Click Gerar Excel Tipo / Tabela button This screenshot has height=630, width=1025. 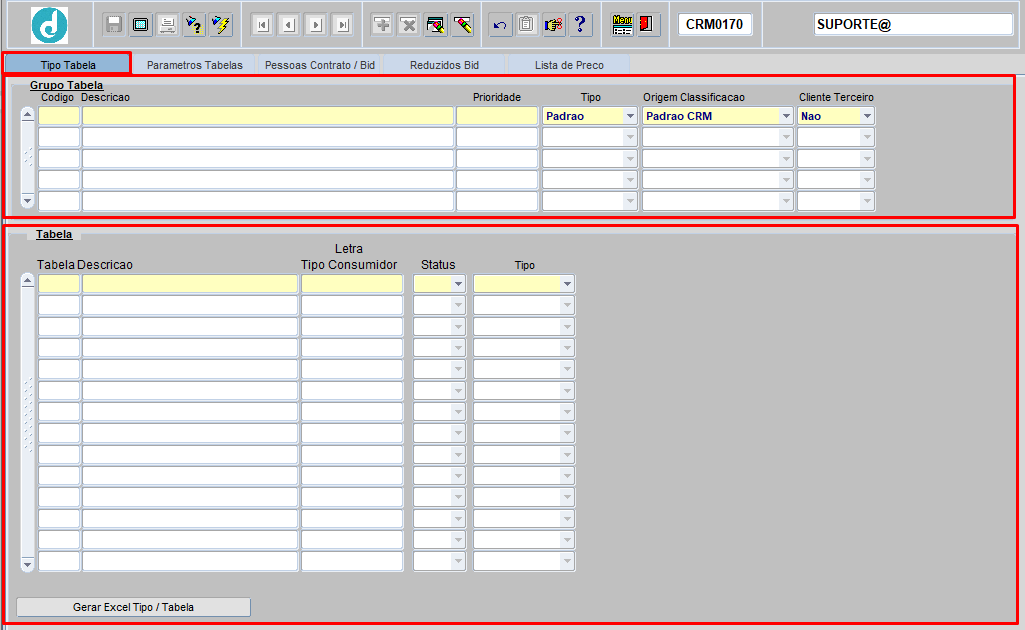pyautogui.click(x=133, y=607)
